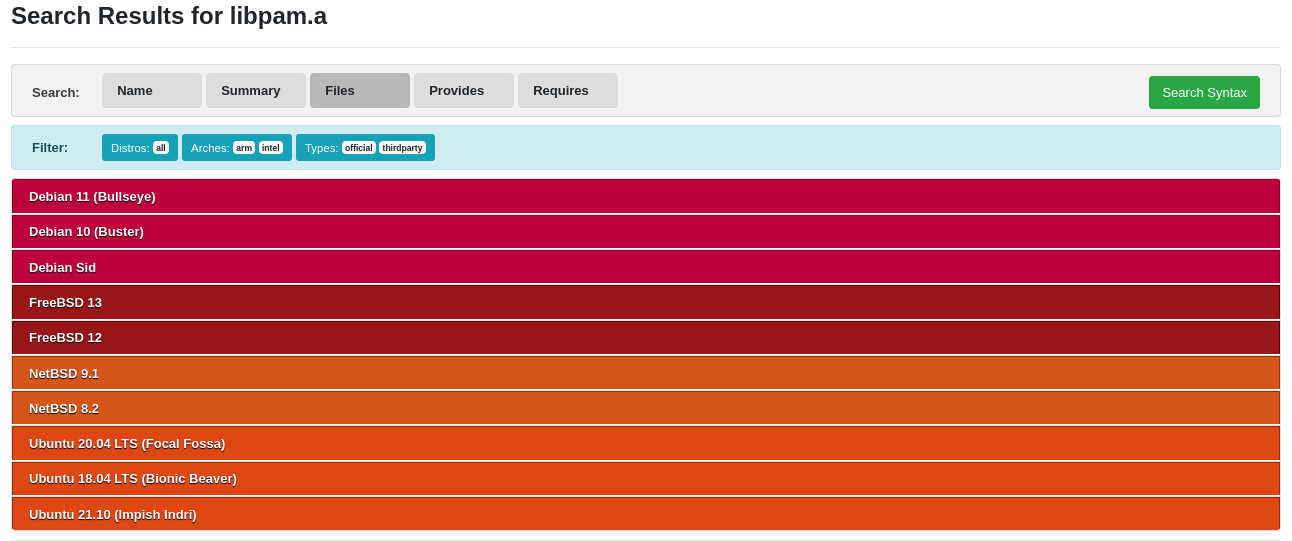The width and height of the screenshot is (1292, 541).
Task: Click the 'Search:' label
Action: click(56, 92)
